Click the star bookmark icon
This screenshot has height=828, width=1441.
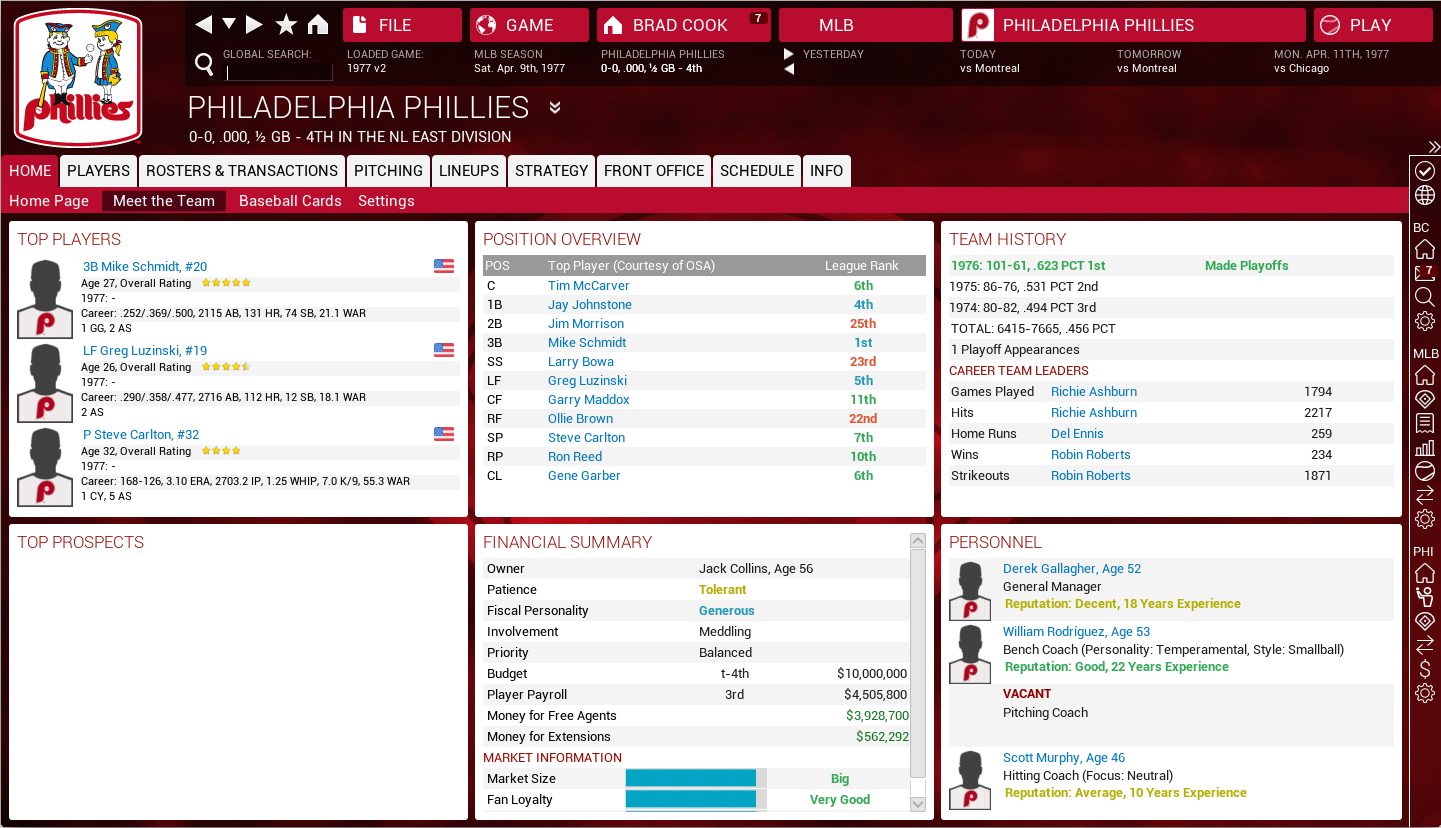pyautogui.click(x=286, y=24)
